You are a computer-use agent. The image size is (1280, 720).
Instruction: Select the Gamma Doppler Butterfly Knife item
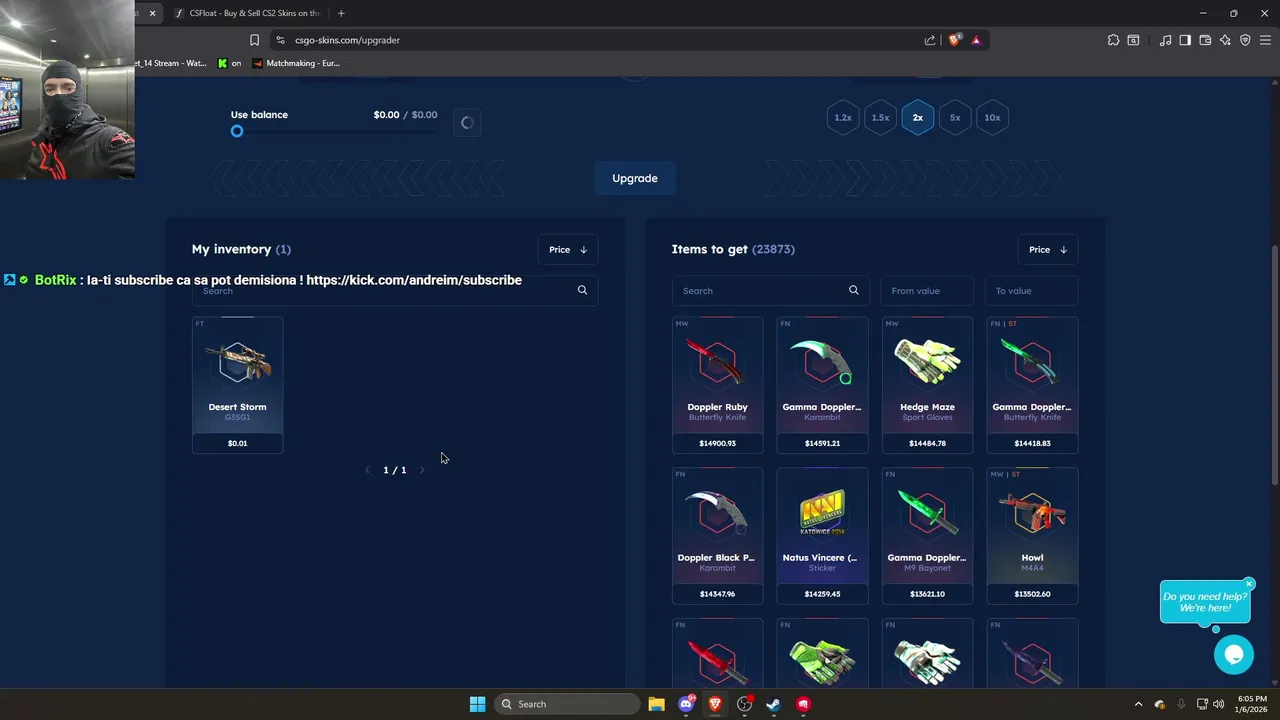(1032, 385)
